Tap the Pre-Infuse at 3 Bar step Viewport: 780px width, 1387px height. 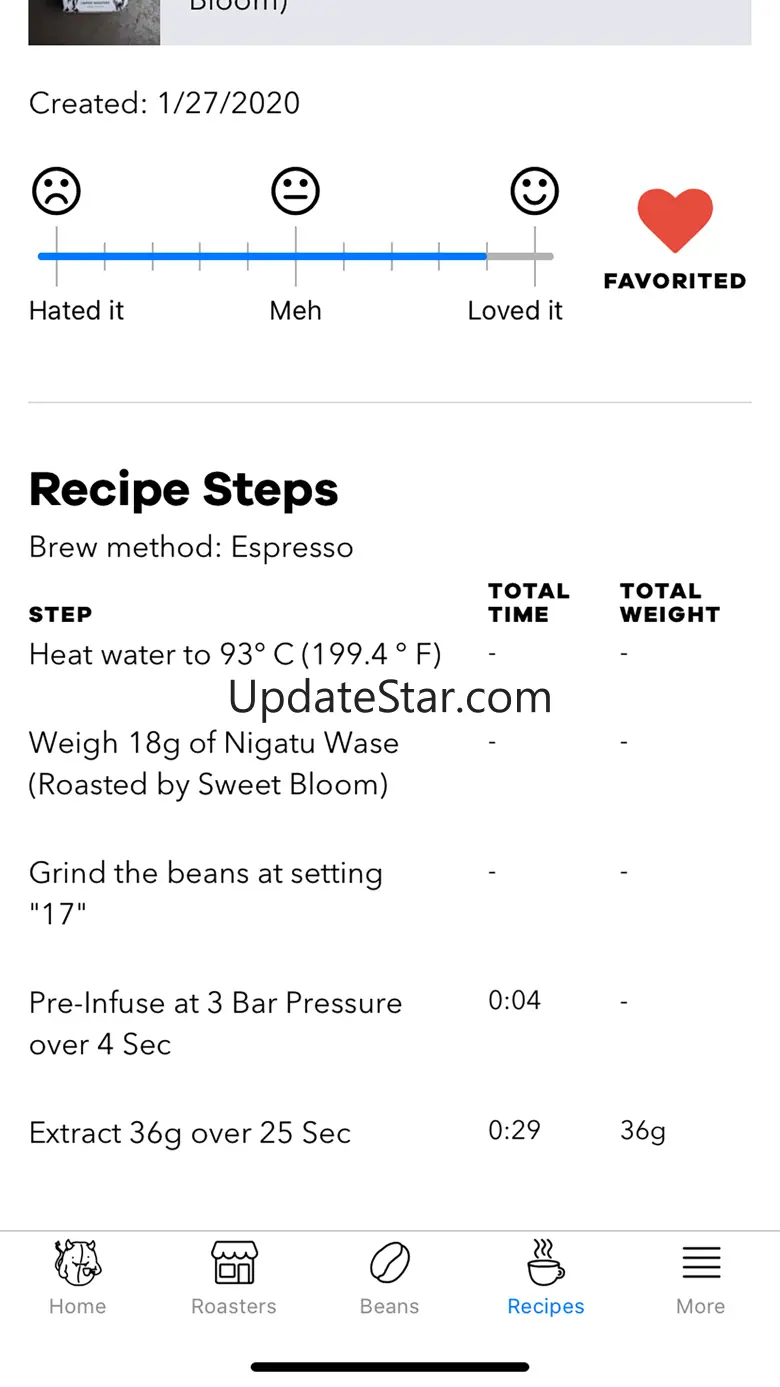[x=215, y=1023]
